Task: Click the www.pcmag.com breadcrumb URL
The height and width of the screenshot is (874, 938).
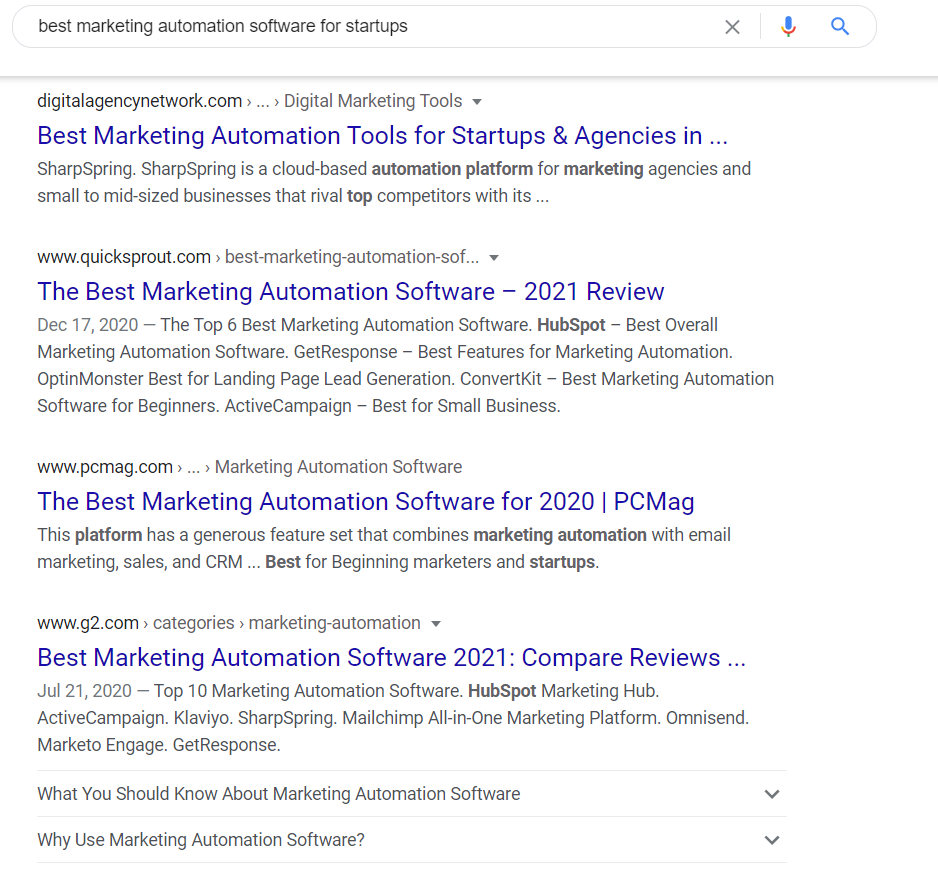Action: (x=105, y=467)
